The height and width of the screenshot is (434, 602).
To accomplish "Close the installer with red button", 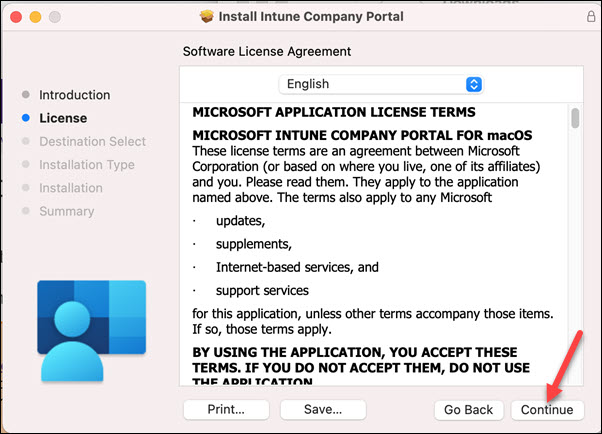I will point(16,17).
